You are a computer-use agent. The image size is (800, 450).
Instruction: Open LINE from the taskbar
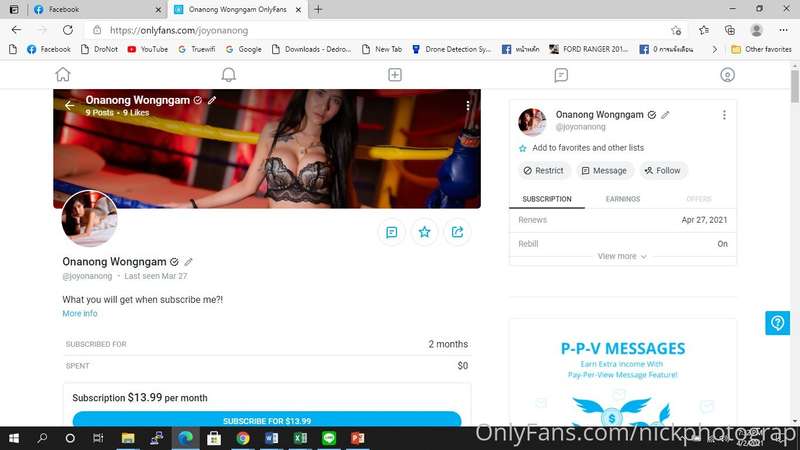[x=329, y=438]
